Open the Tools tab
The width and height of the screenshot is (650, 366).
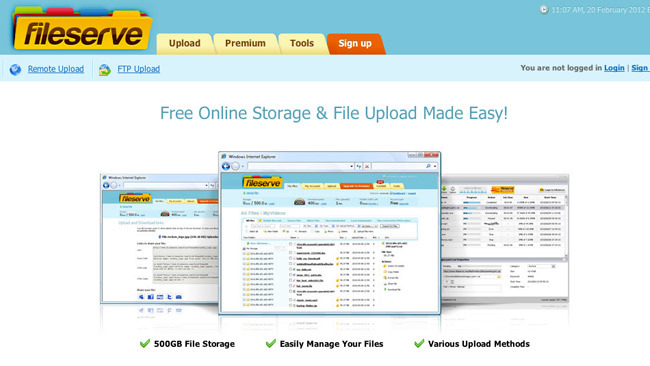pos(302,44)
